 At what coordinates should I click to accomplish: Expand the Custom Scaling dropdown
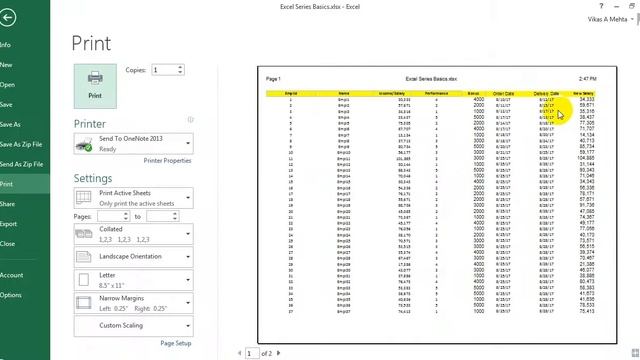tap(133, 326)
